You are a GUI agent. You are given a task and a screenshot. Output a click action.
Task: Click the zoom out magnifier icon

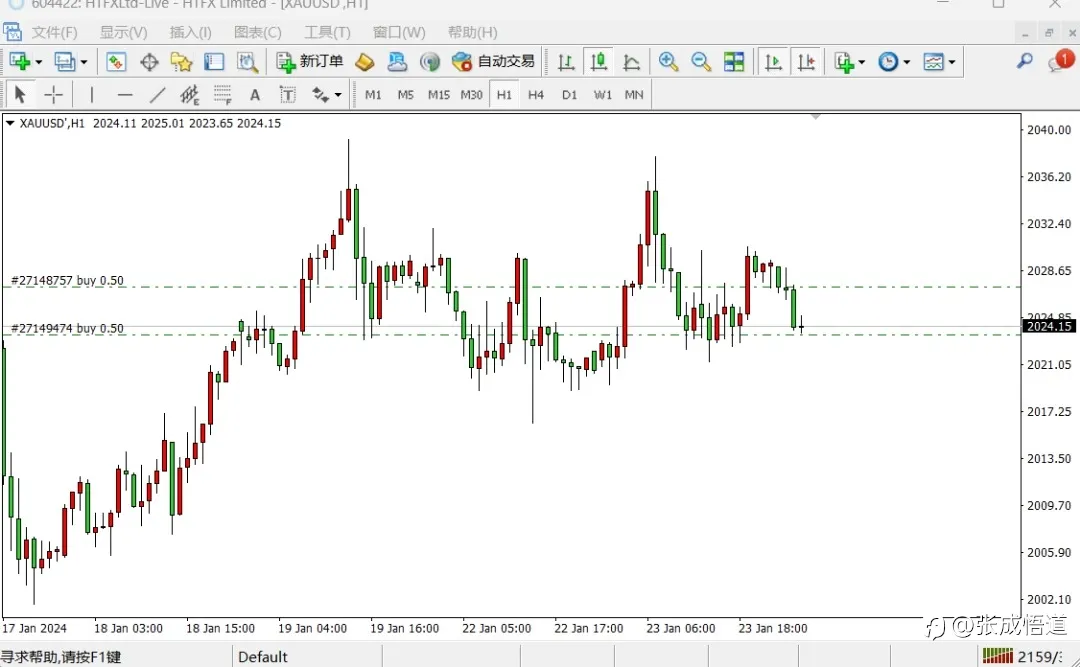click(x=701, y=62)
